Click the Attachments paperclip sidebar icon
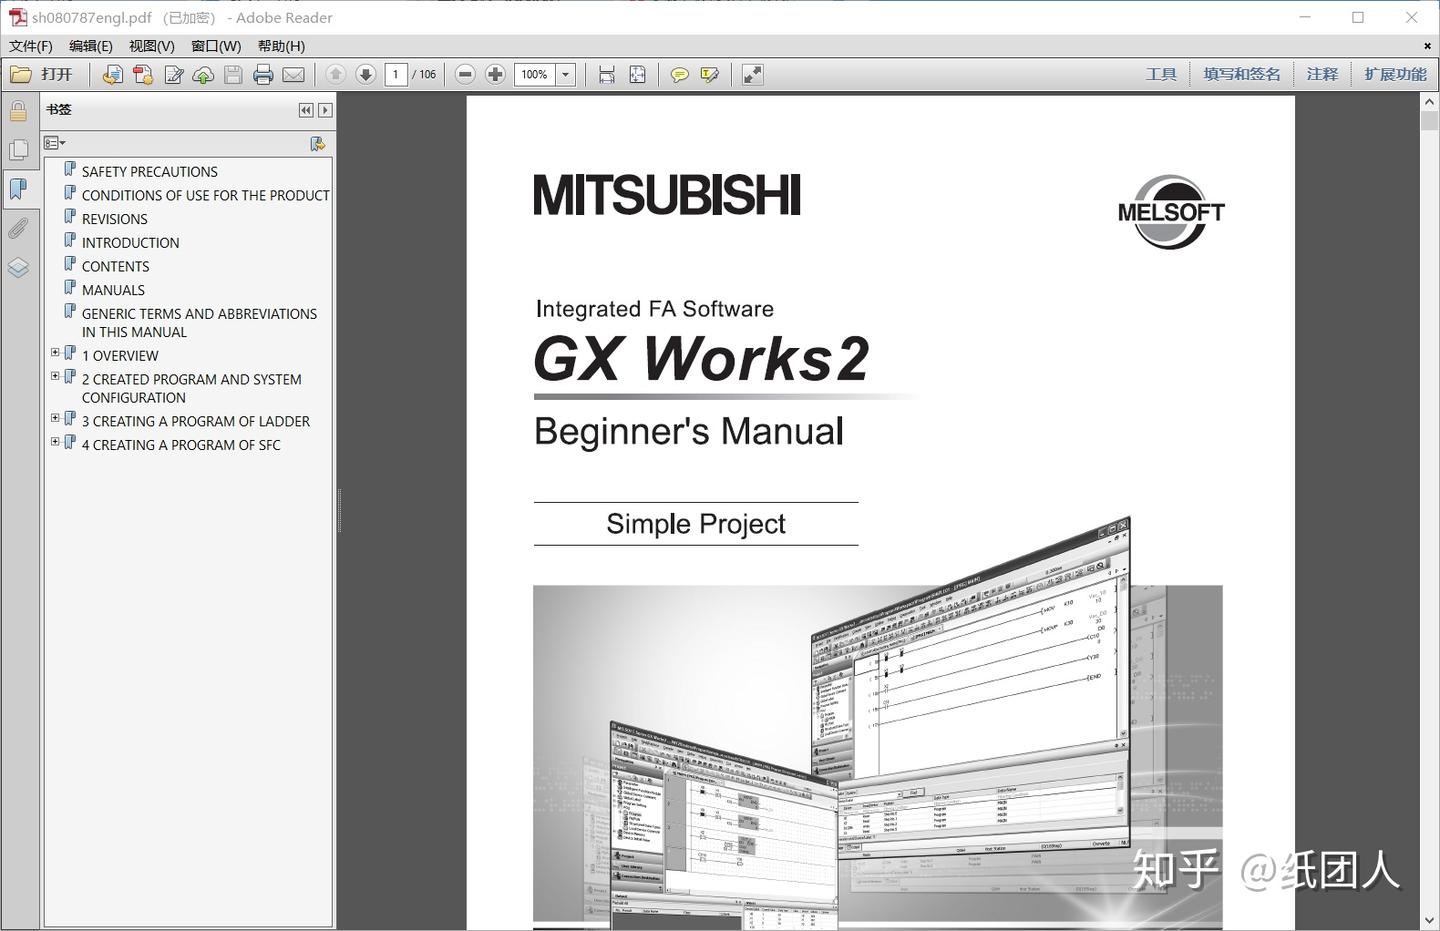The height and width of the screenshot is (931, 1440). click(x=18, y=228)
